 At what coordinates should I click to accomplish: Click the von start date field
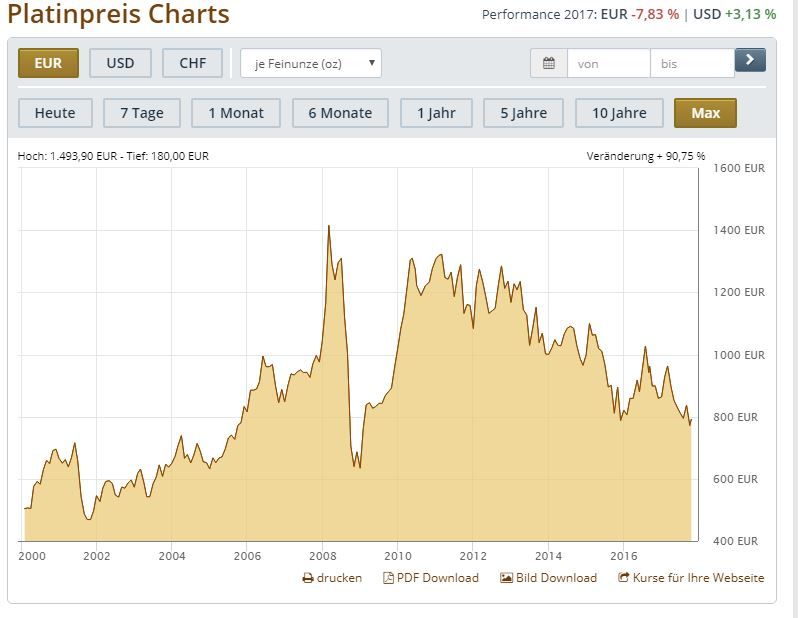coord(608,63)
